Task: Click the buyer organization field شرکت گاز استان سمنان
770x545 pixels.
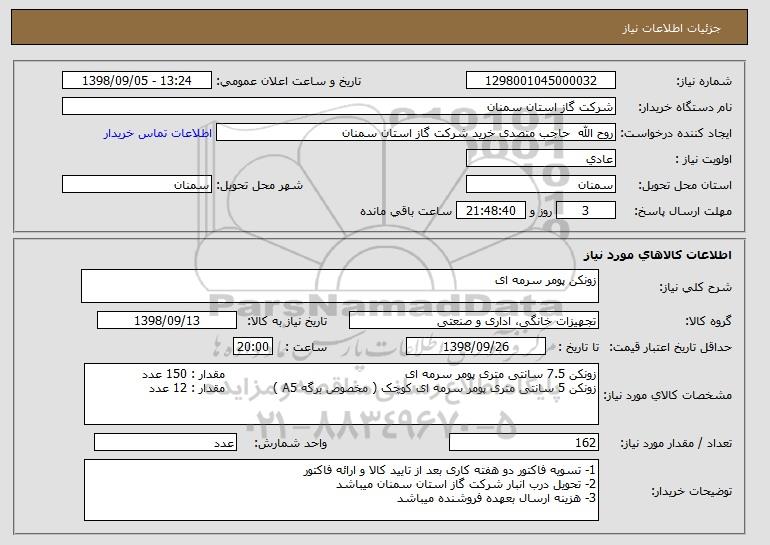Action: pos(339,107)
